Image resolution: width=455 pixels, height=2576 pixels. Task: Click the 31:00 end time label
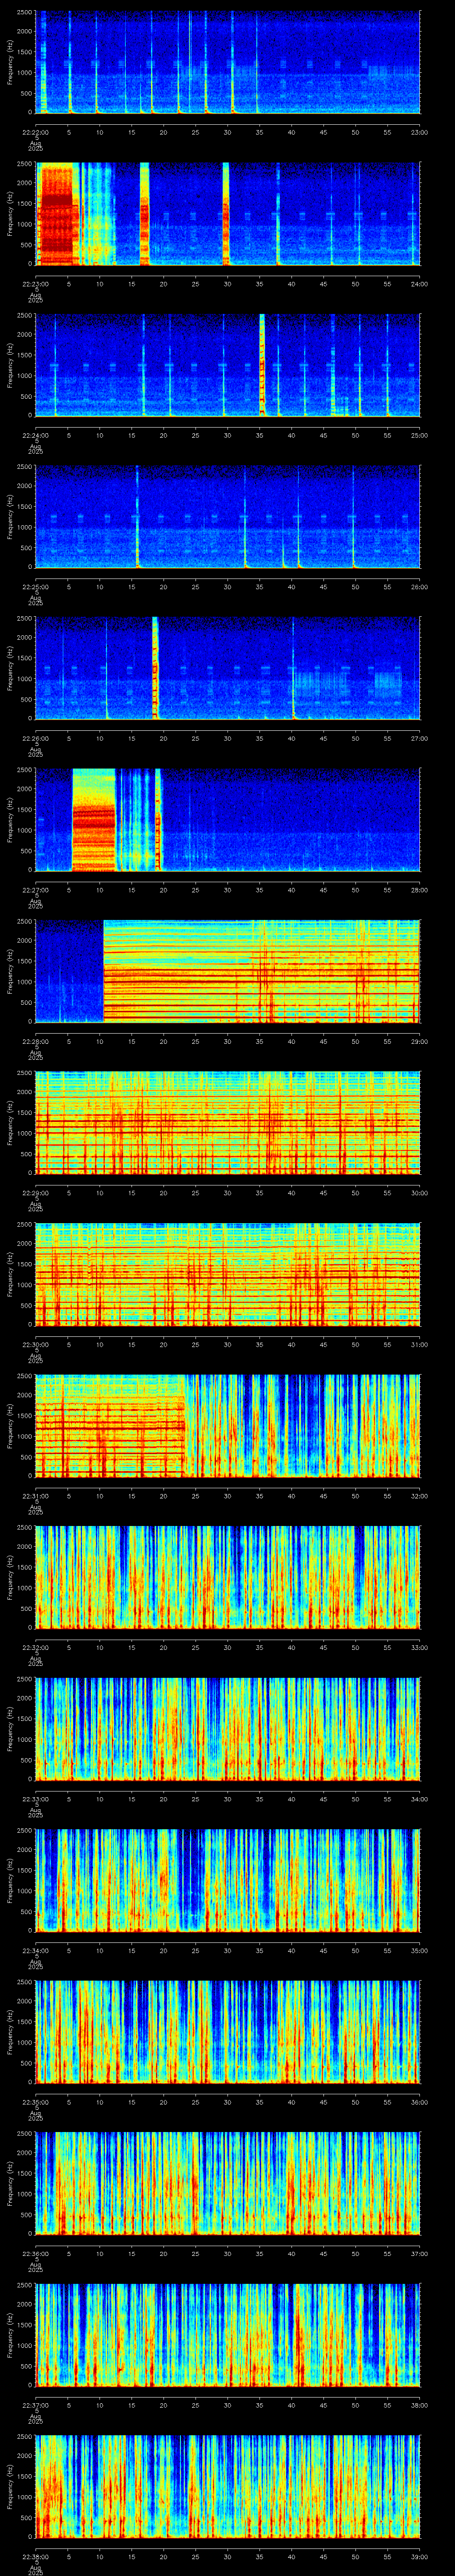tap(419, 1344)
